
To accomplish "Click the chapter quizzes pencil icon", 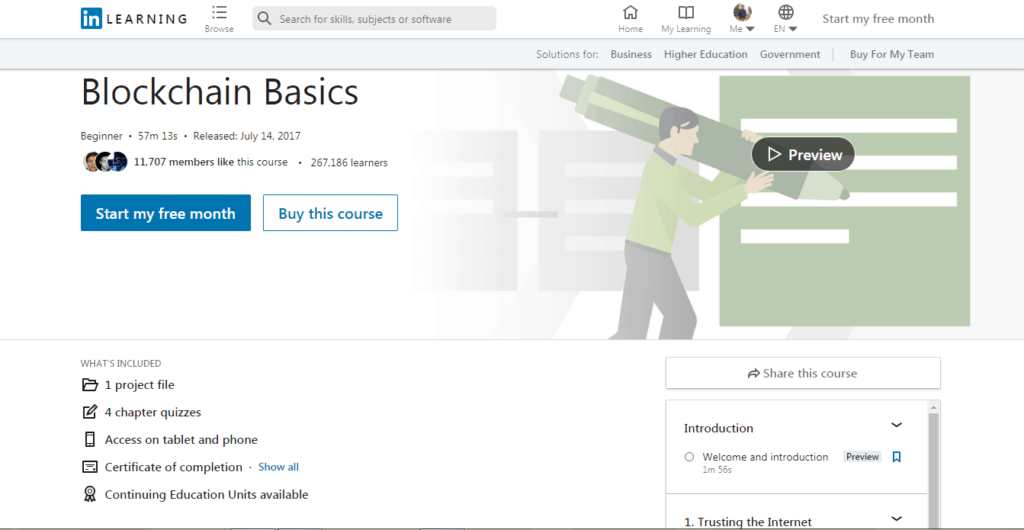I will point(89,412).
